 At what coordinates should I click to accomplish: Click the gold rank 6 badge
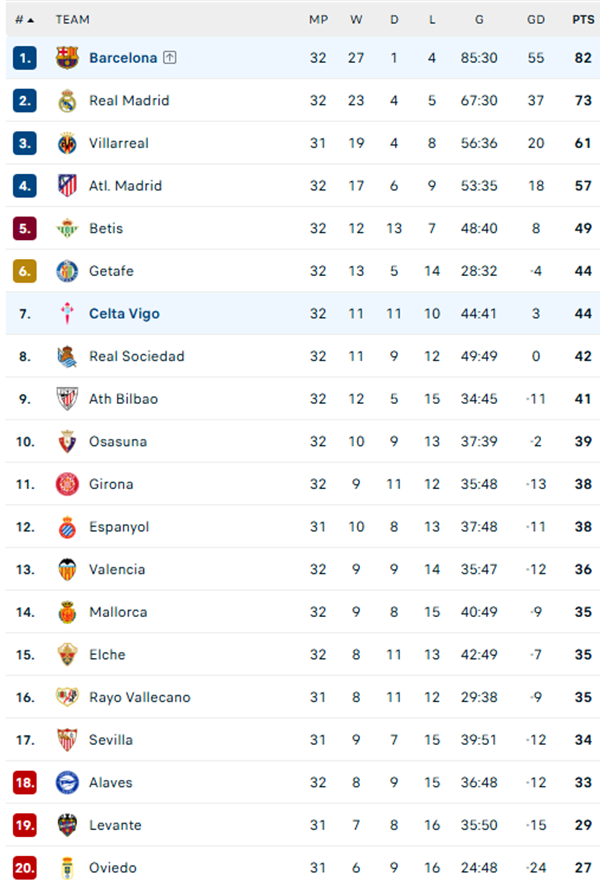(x=25, y=271)
